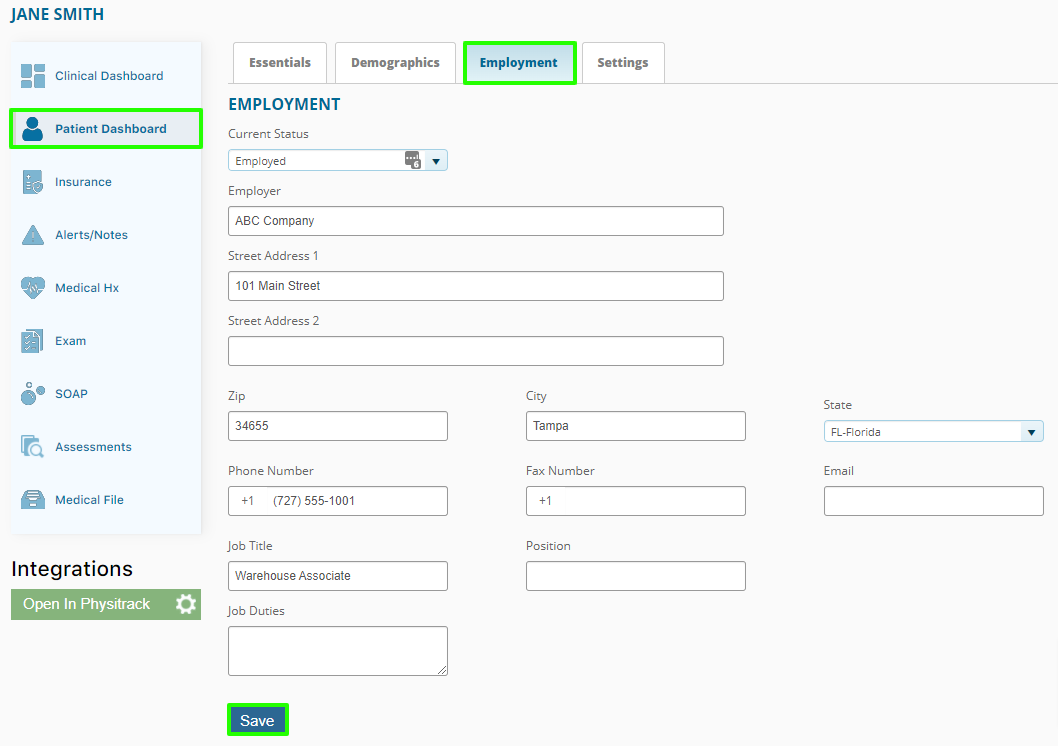The height and width of the screenshot is (746, 1058).
Task: Switch to the Demographics tab
Action: (x=395, y=63)
